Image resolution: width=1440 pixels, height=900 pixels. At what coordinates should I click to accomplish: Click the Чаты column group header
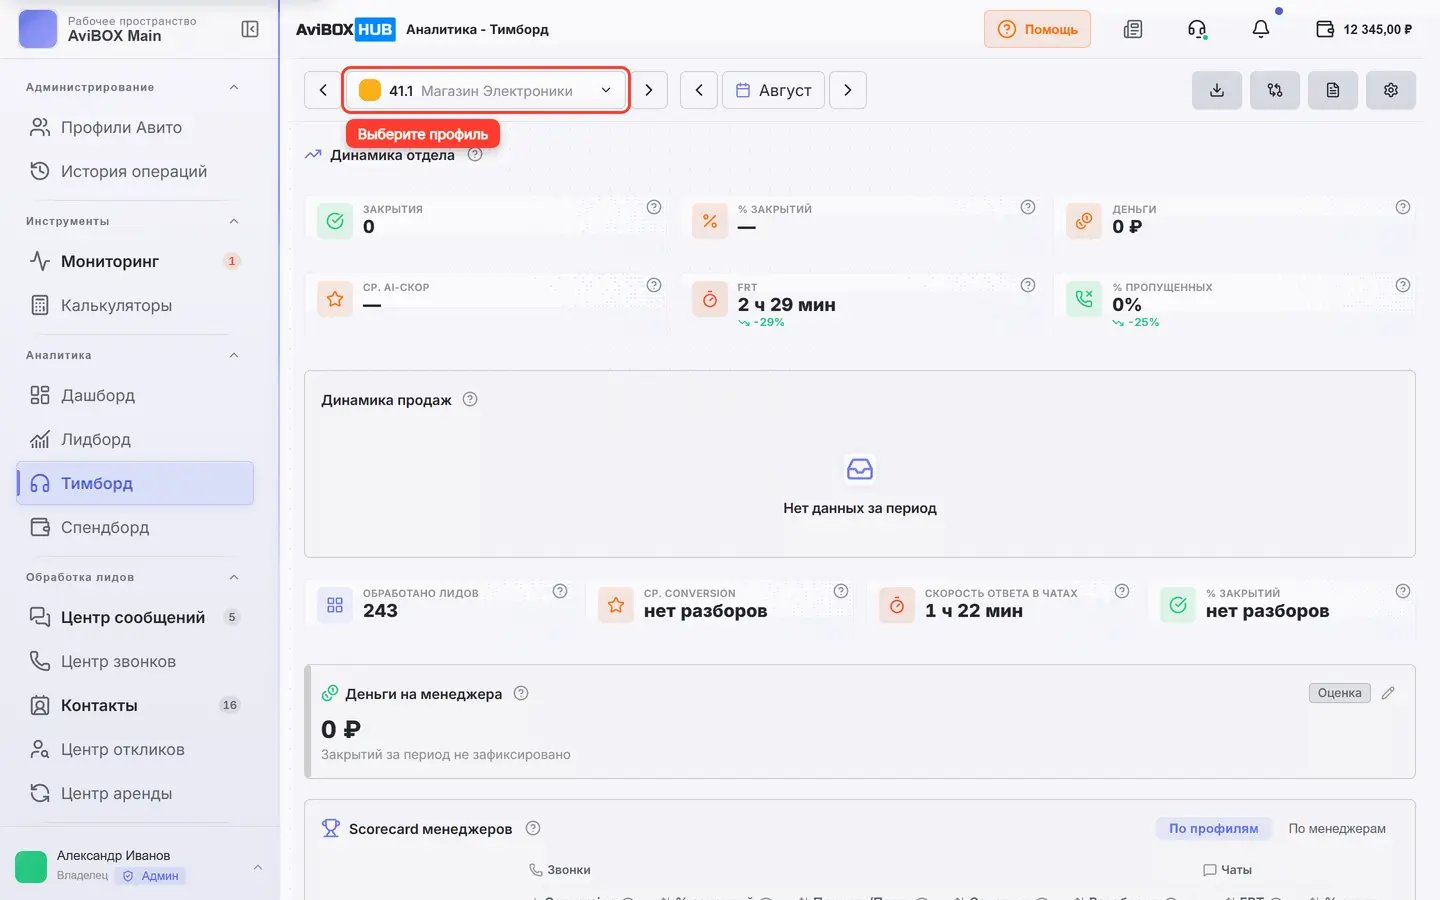point(1228,870)
